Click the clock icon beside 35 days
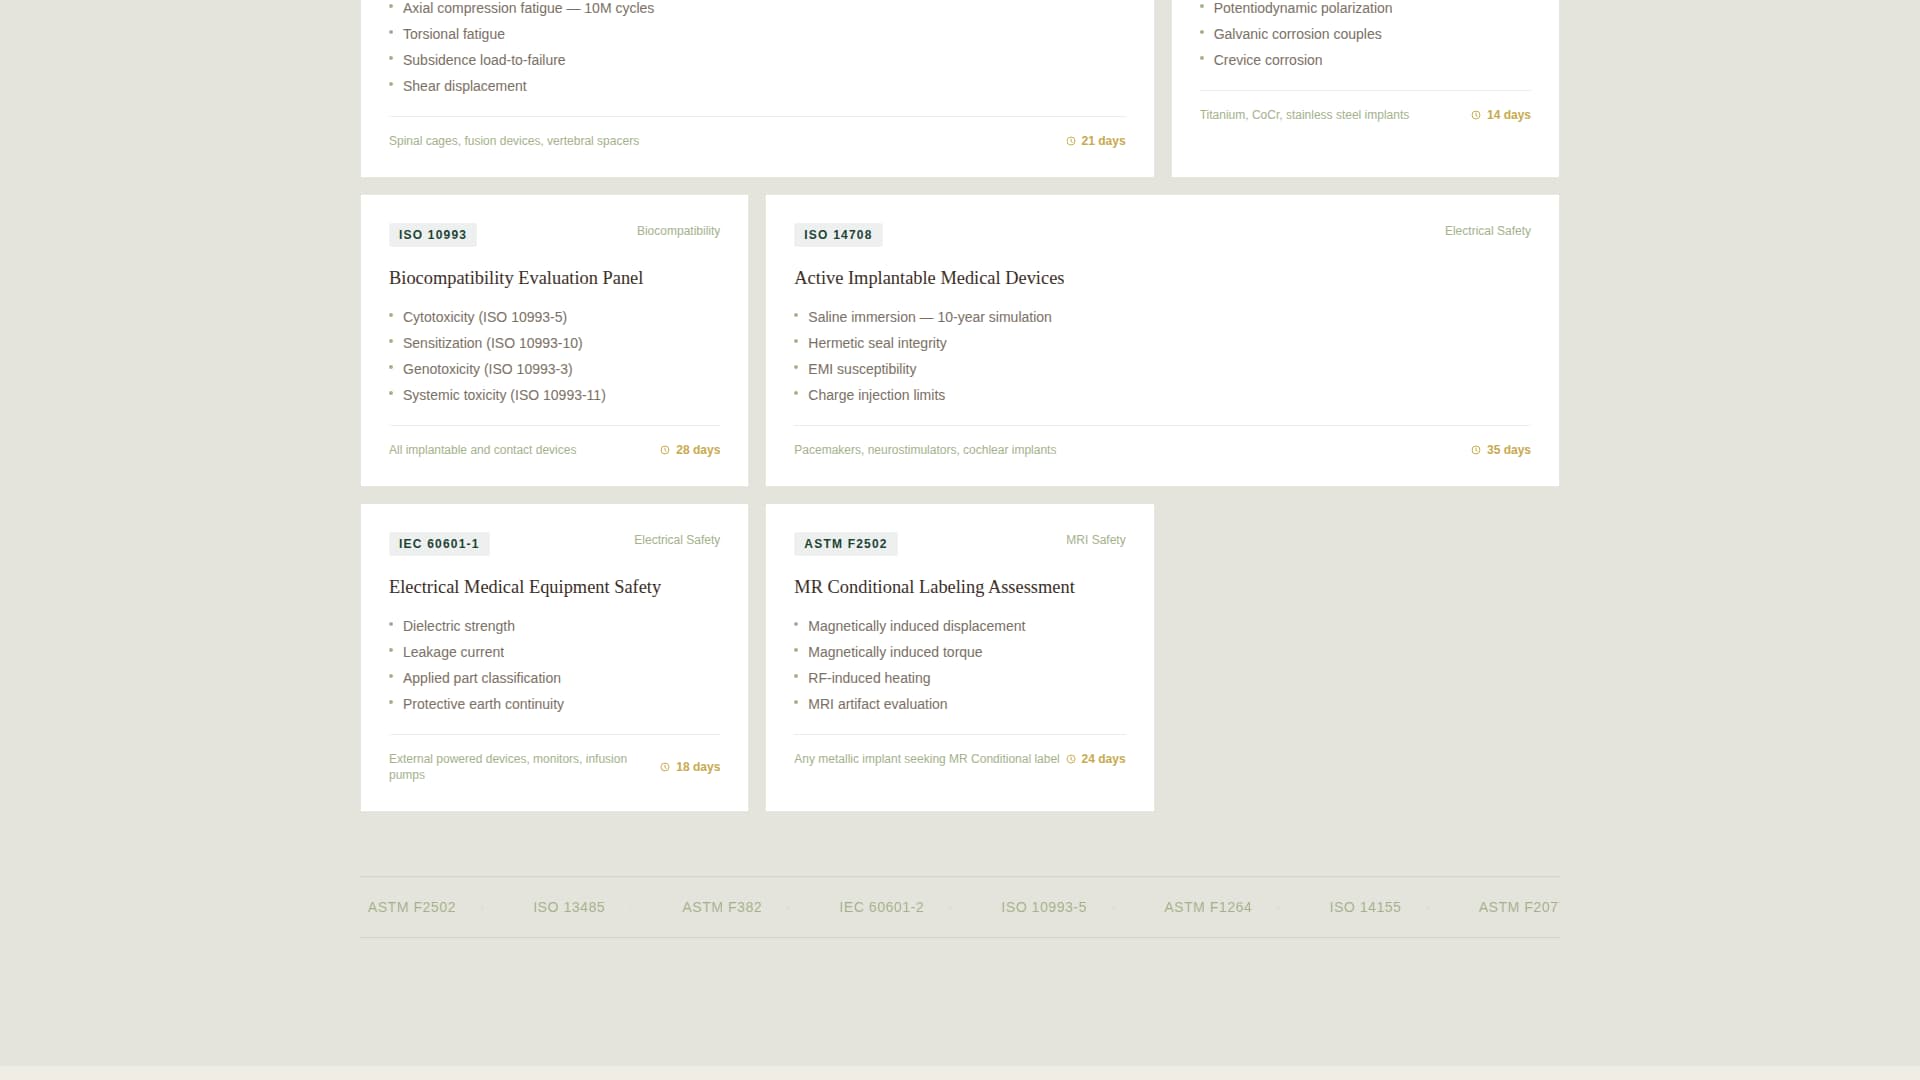Screen dimensions: 1920x1080 pyautogui.click(x=1478, y=450)
